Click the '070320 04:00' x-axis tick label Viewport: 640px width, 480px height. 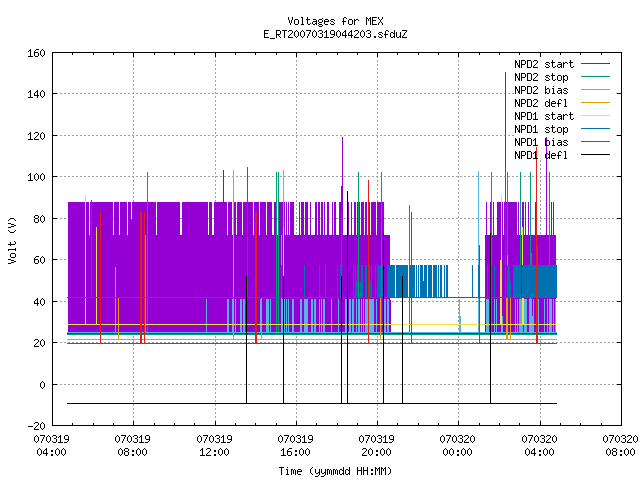(x=539, y=446)
